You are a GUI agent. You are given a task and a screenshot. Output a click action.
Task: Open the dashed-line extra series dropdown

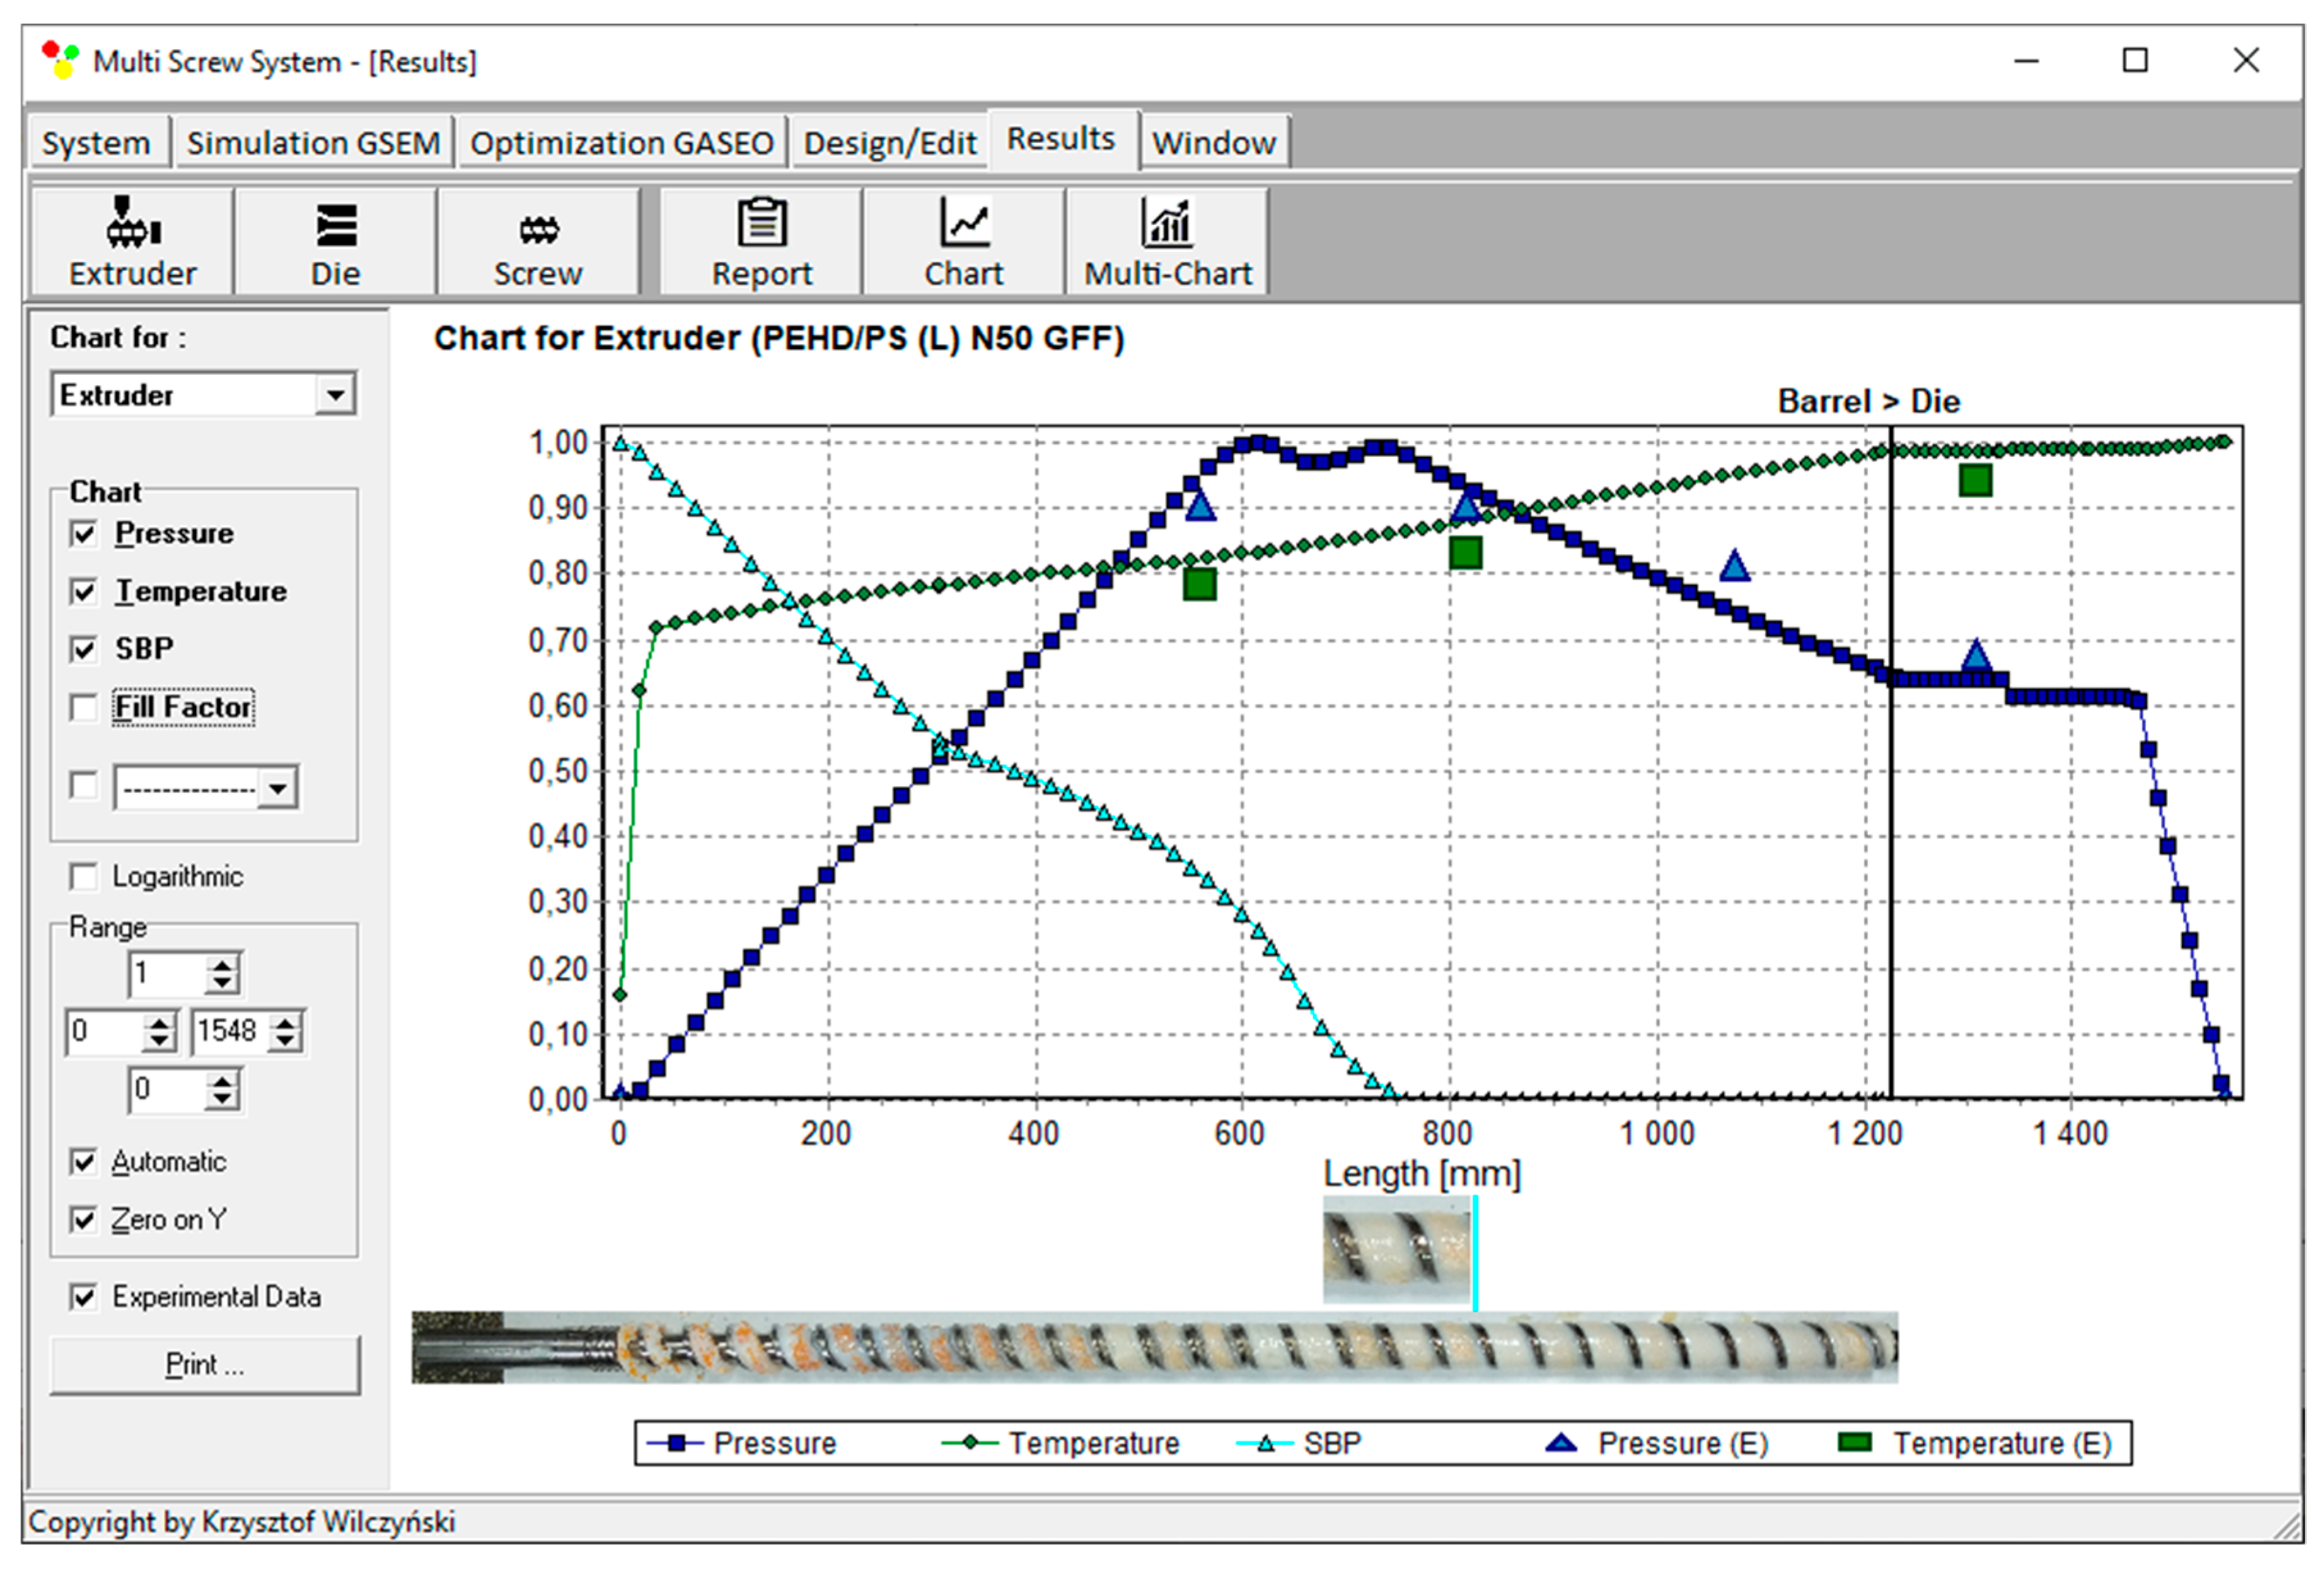tap(277, 788)
